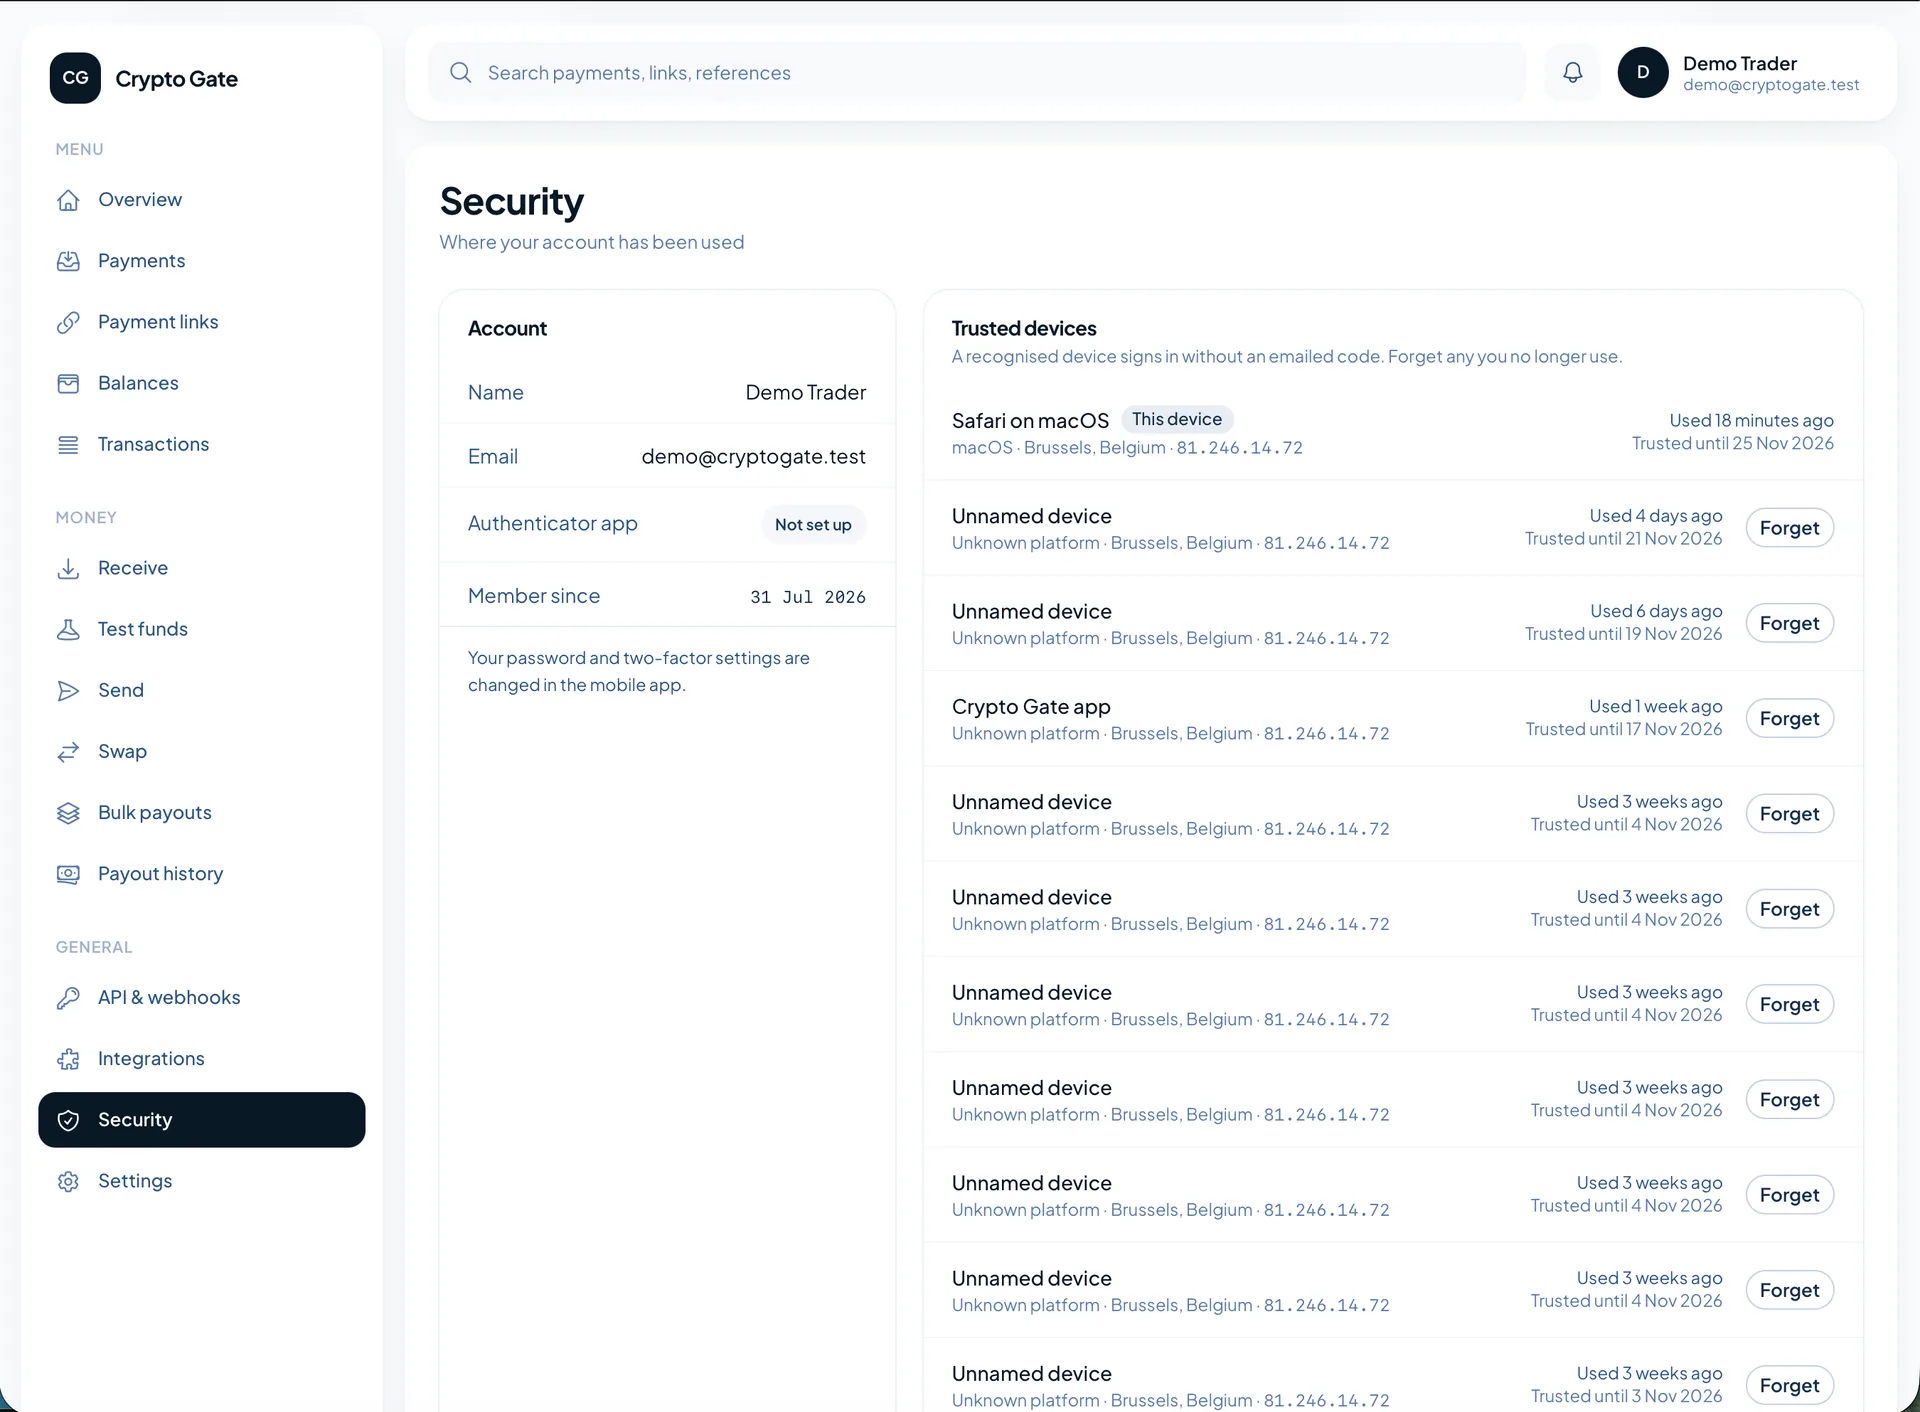Image resolution: width=1920 pixels, height=1412 pixels.
Task: Forget device trusted until 3 Nov 2026
Action: coord(1789,1386)
